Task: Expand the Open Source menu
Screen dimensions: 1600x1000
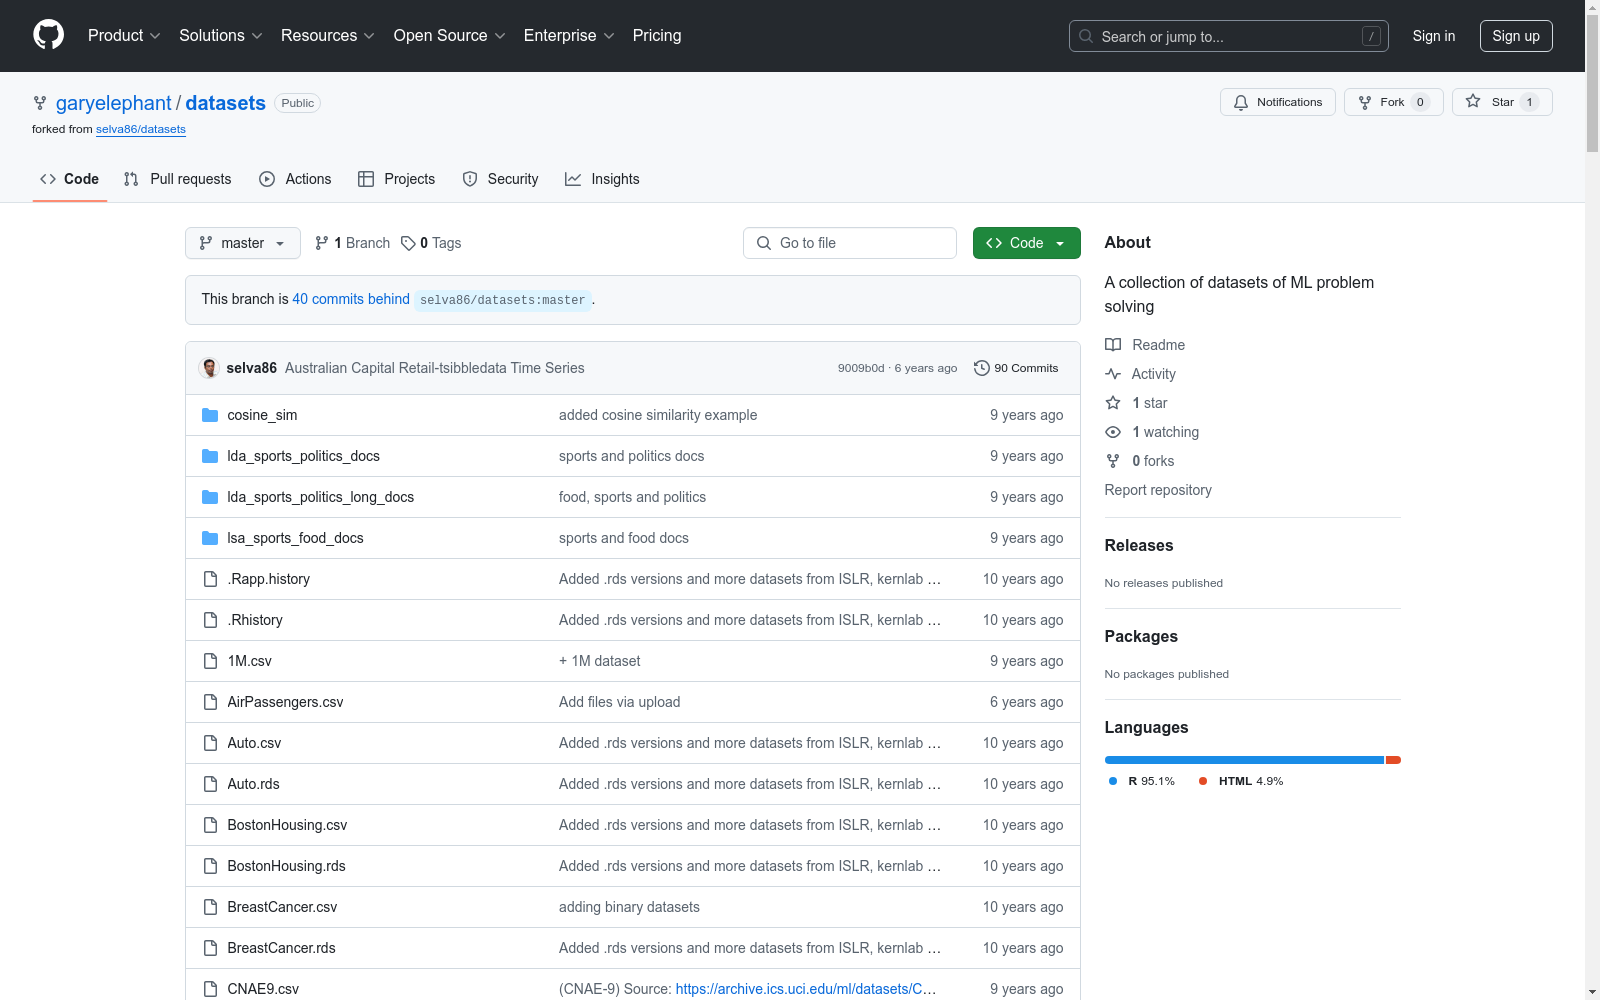Action: click(x=450, y=36)
